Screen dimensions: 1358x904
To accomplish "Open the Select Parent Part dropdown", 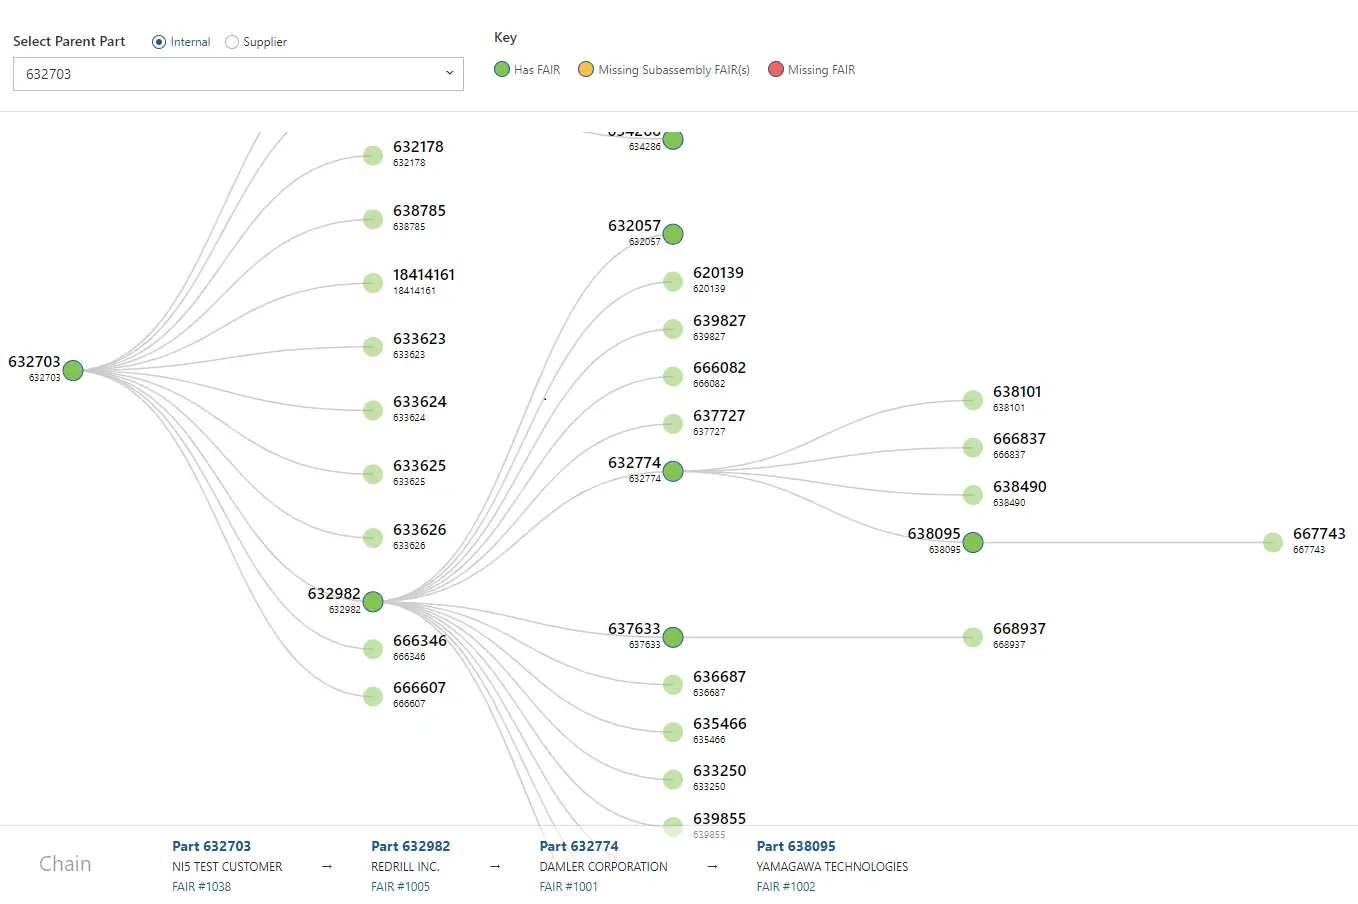I will pos(448,74).
